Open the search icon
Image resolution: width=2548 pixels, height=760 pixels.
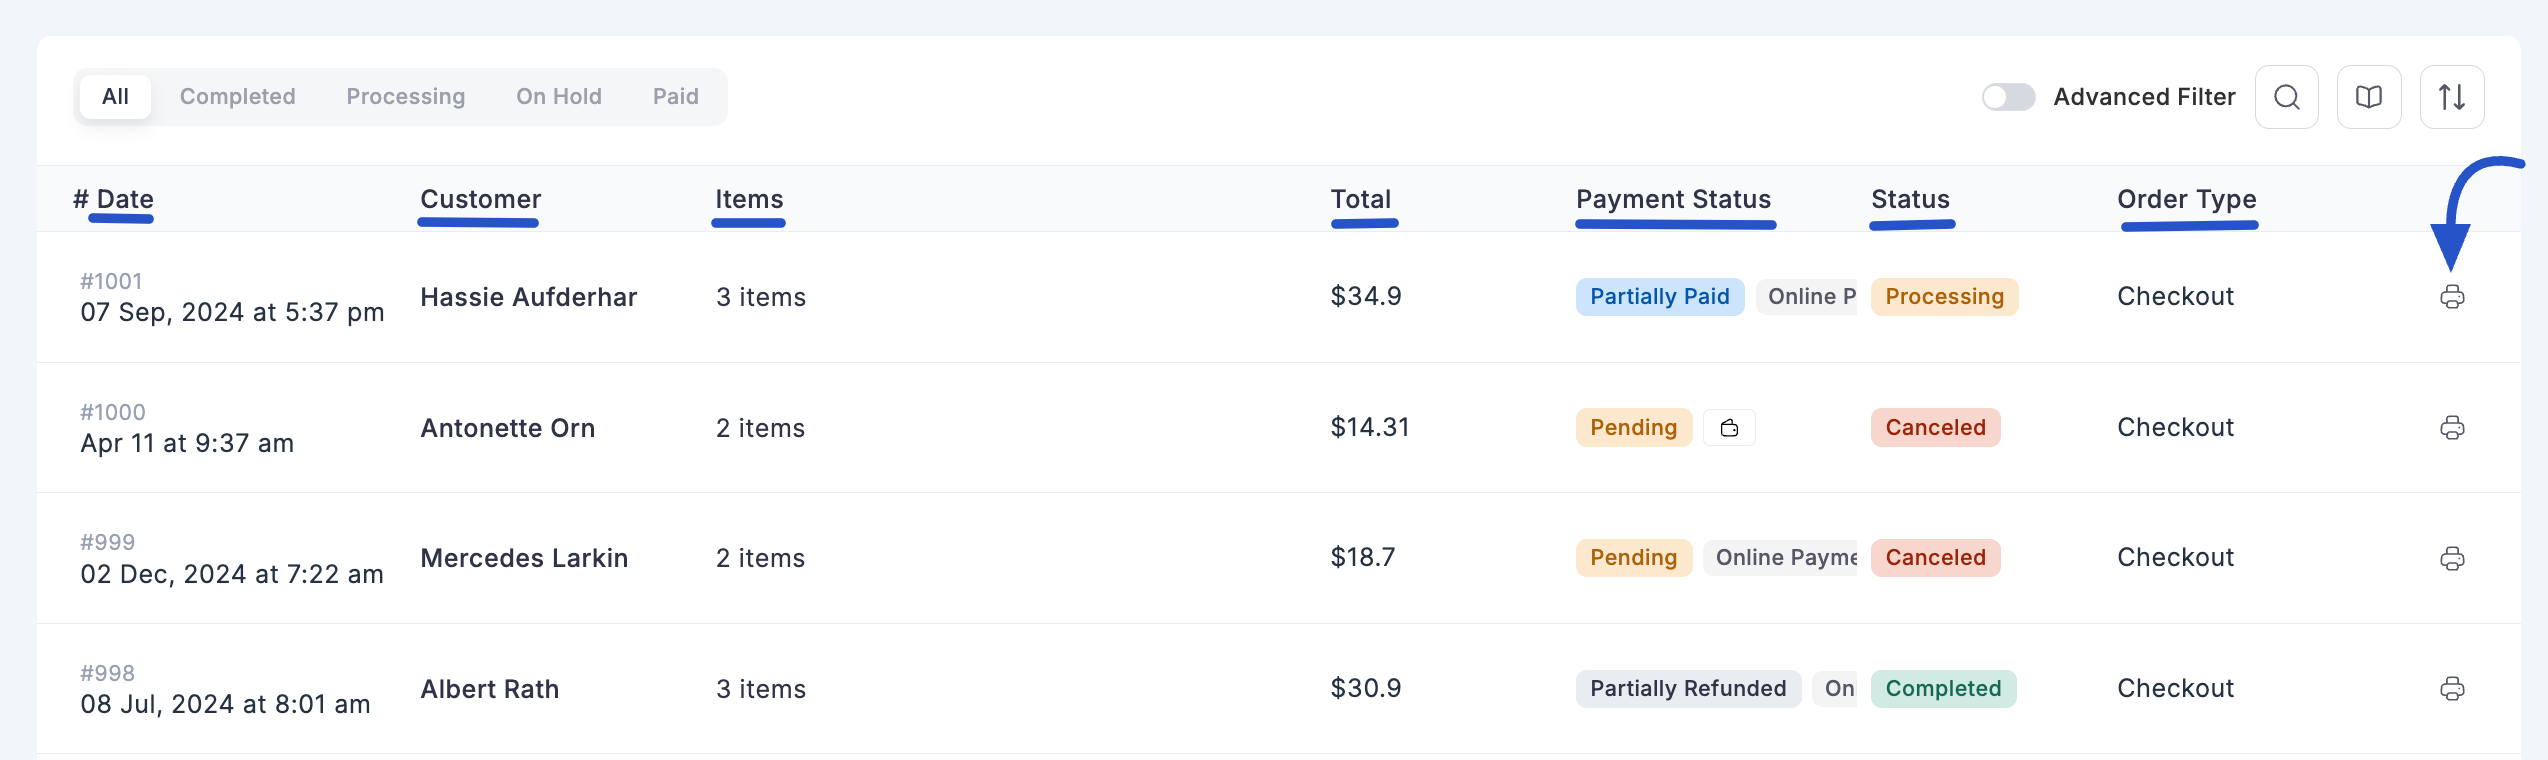pyautogui.click(x=2286, y=96)
